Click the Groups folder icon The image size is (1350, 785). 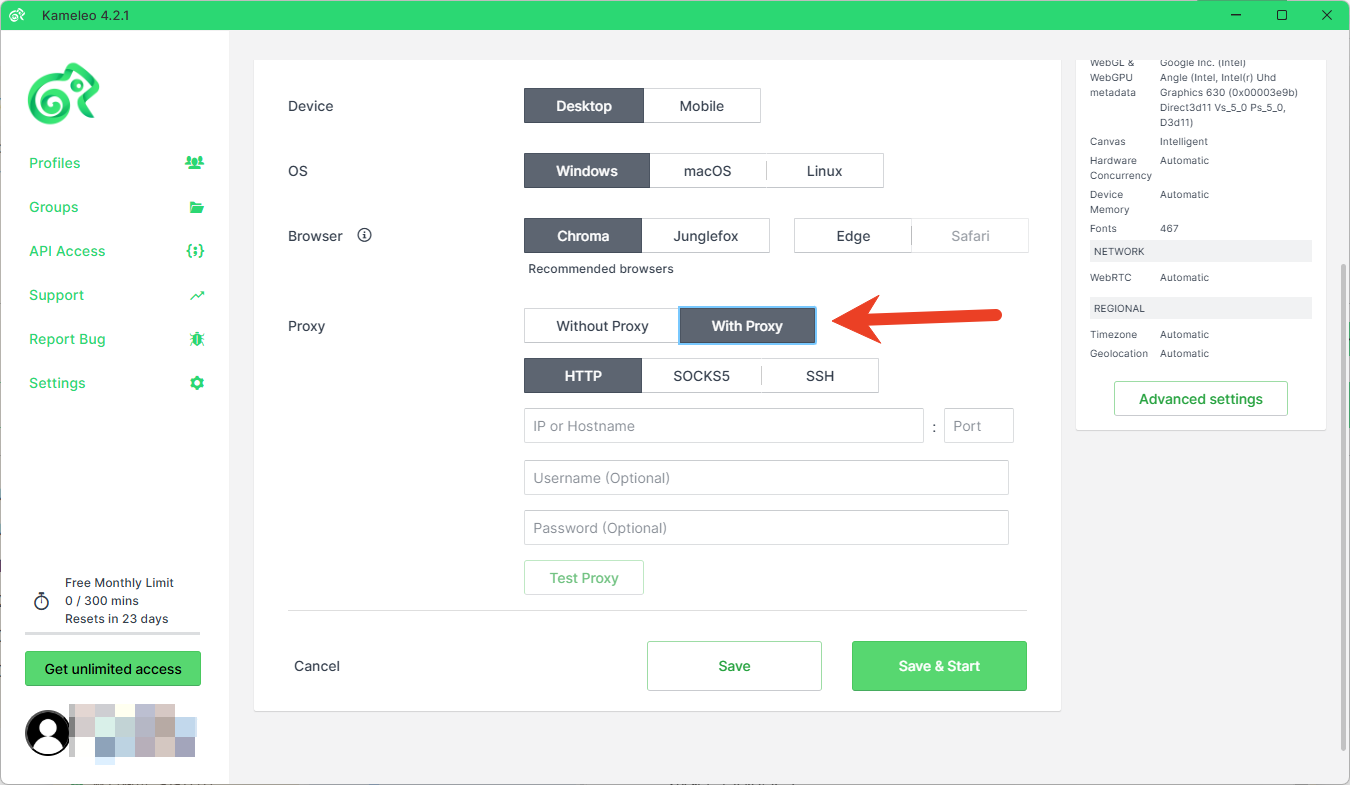pyautogui.click(x=196, y=207)
